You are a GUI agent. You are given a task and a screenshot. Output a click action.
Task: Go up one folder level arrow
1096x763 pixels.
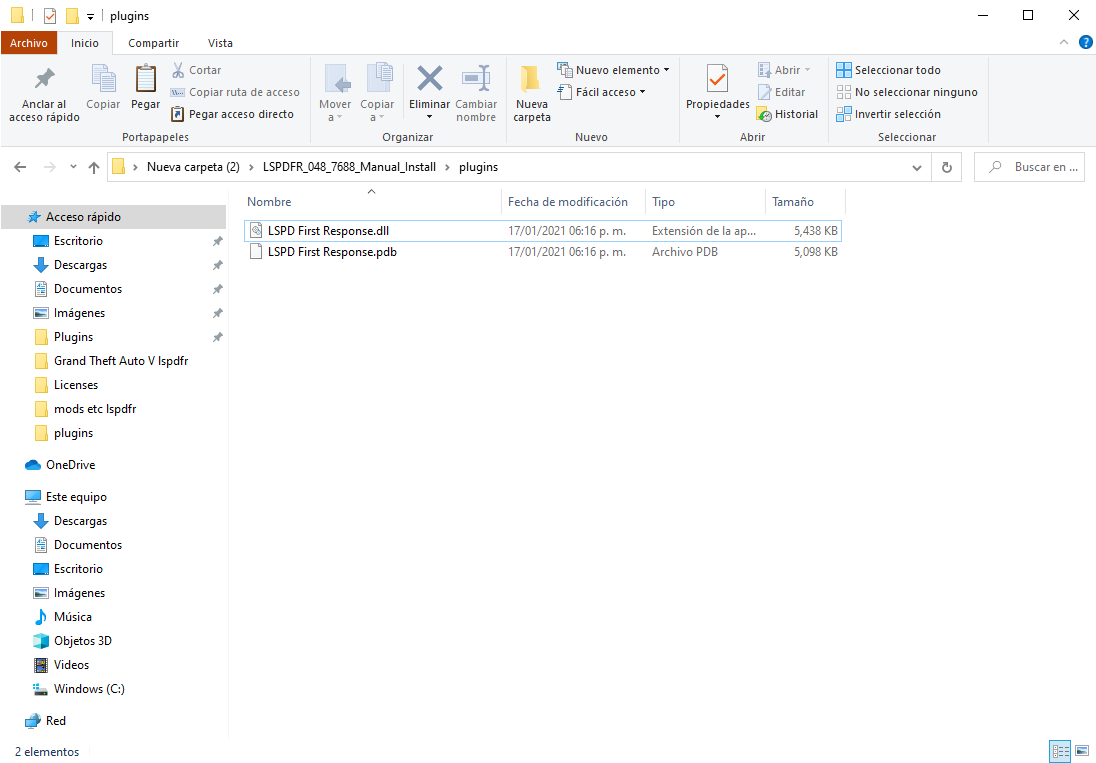click(x=94, y=167)
